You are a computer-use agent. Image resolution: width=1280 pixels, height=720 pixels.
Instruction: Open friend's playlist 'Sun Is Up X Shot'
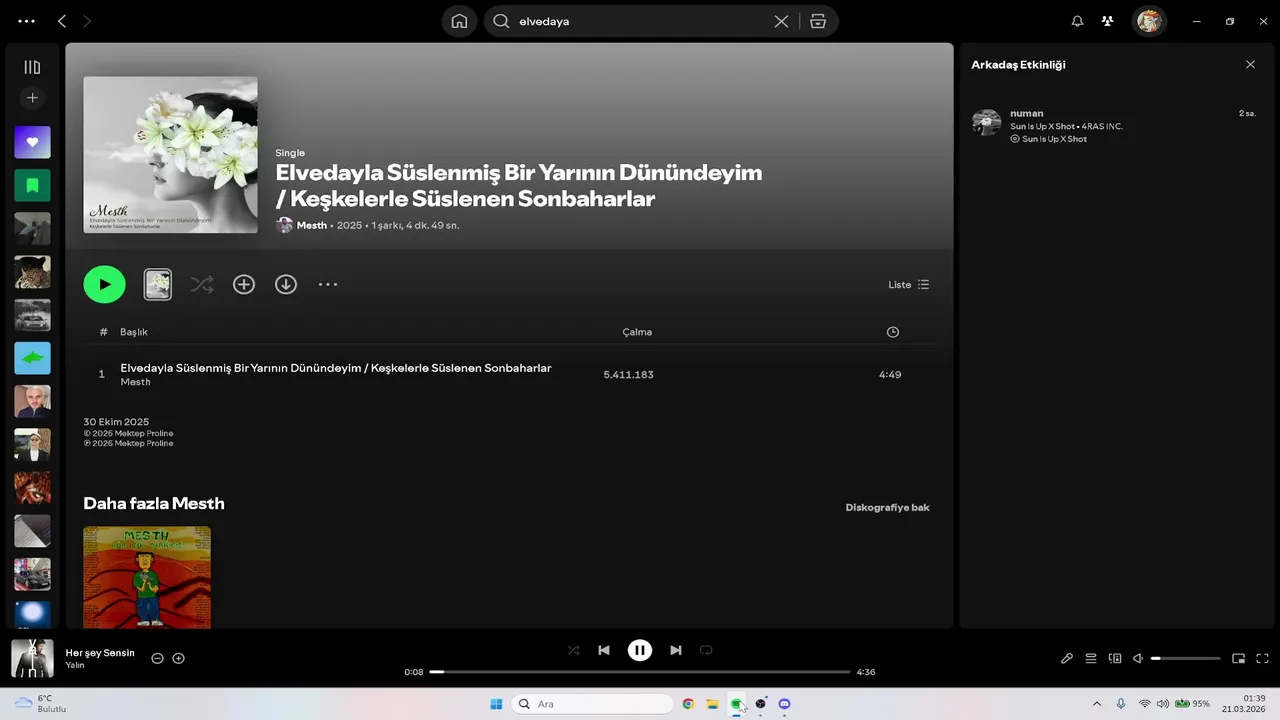(x=1054, y=139)
